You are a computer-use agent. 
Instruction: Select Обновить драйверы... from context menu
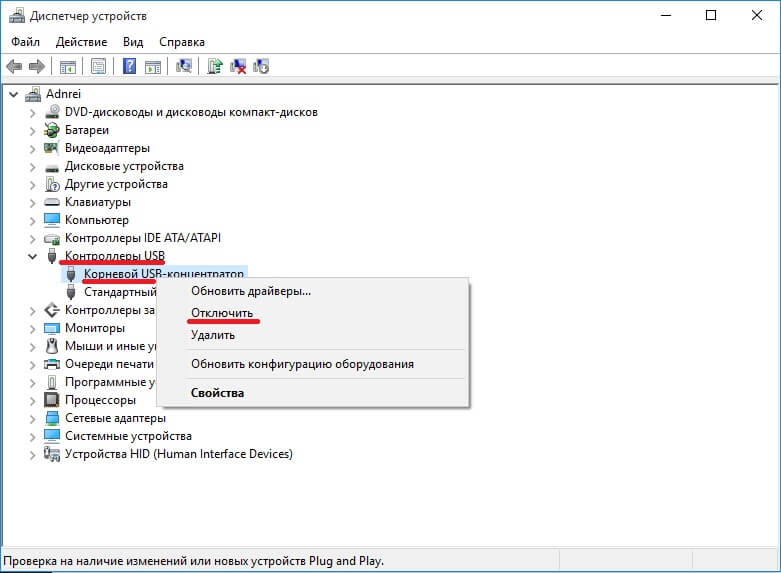[251, 291]
